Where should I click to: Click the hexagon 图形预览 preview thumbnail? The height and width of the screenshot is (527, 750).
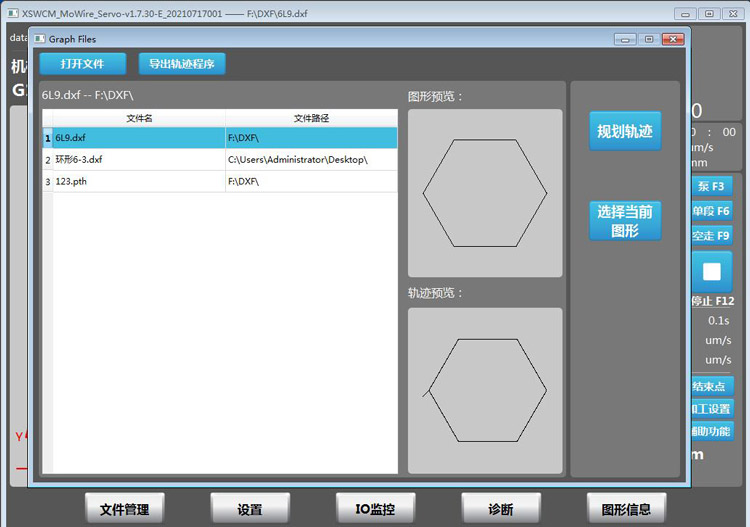coord(485,193)
